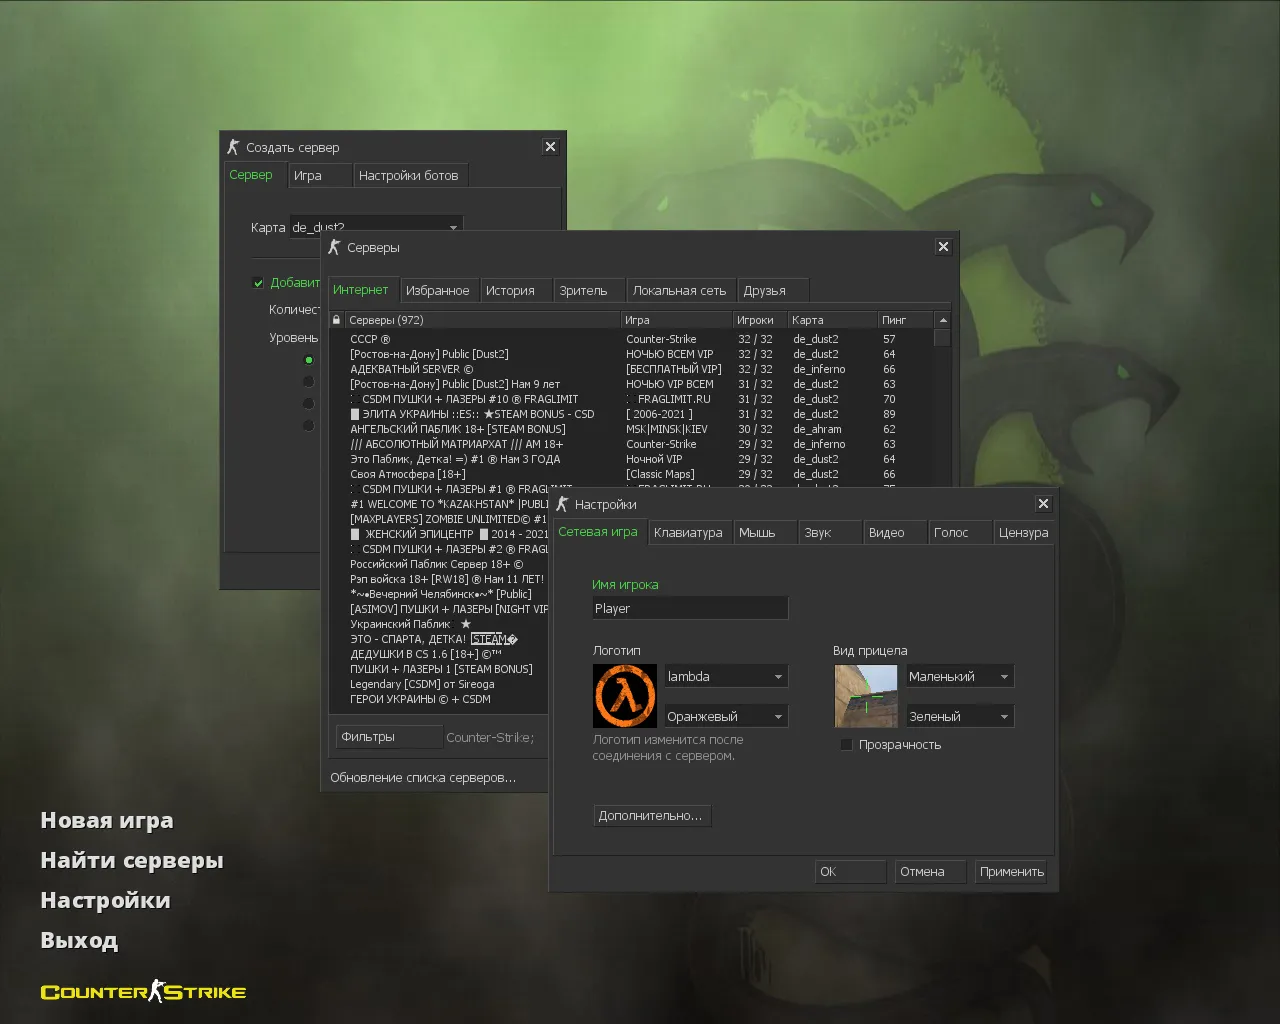Click the crosshair preview image

click(866, 696)
